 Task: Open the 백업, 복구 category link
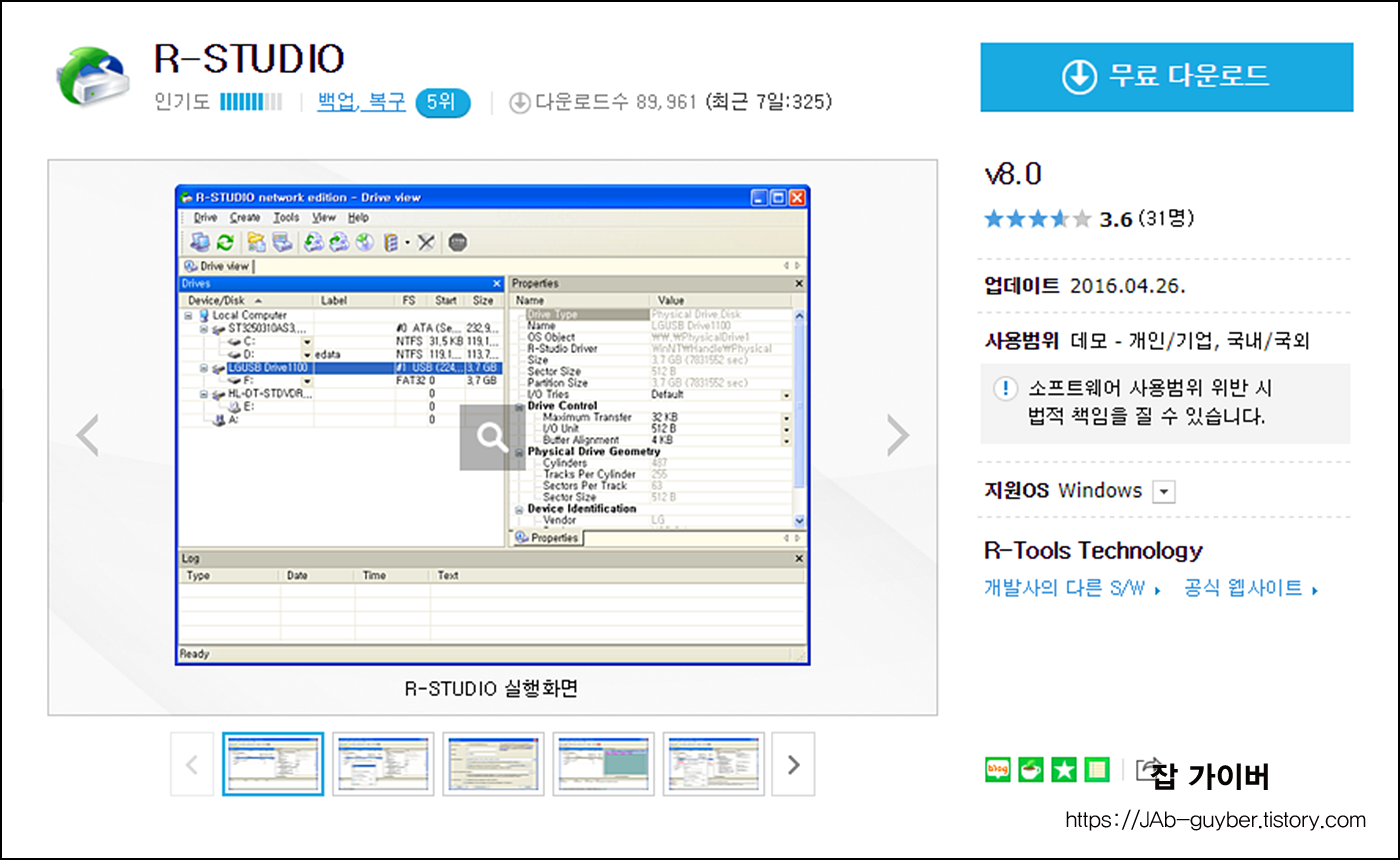coord(361,101)
